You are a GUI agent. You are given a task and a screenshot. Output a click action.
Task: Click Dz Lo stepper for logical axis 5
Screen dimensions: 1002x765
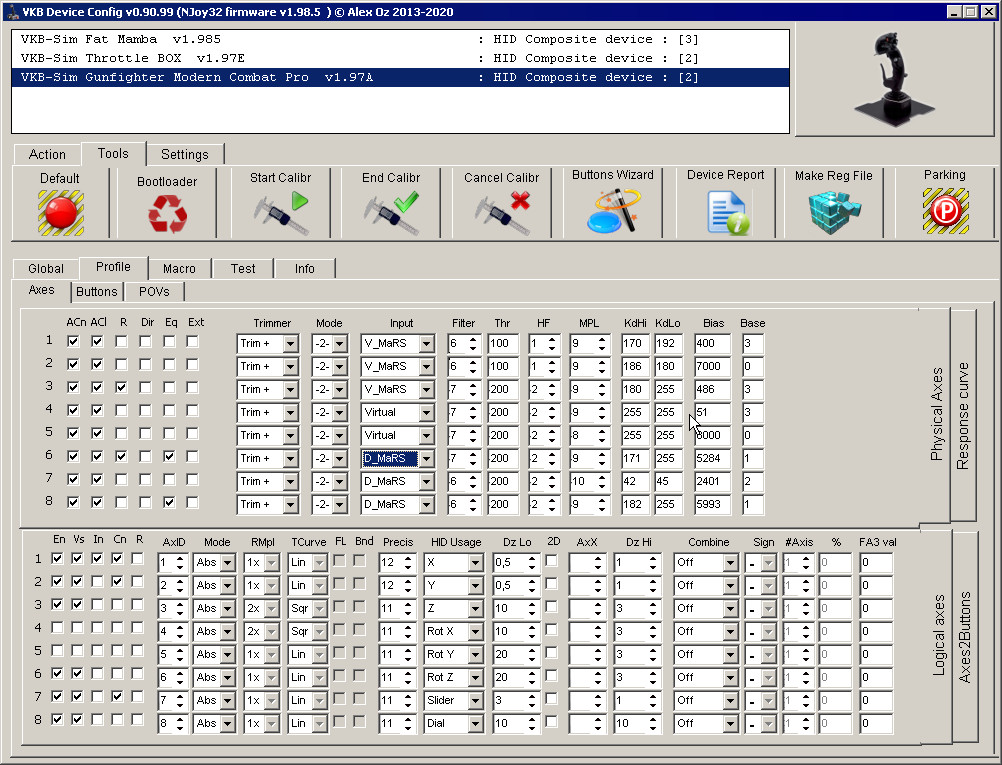coord(532,654)
